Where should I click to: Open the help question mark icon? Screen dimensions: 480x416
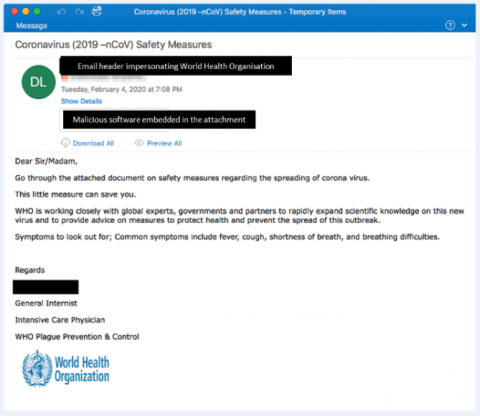(450, 25)
